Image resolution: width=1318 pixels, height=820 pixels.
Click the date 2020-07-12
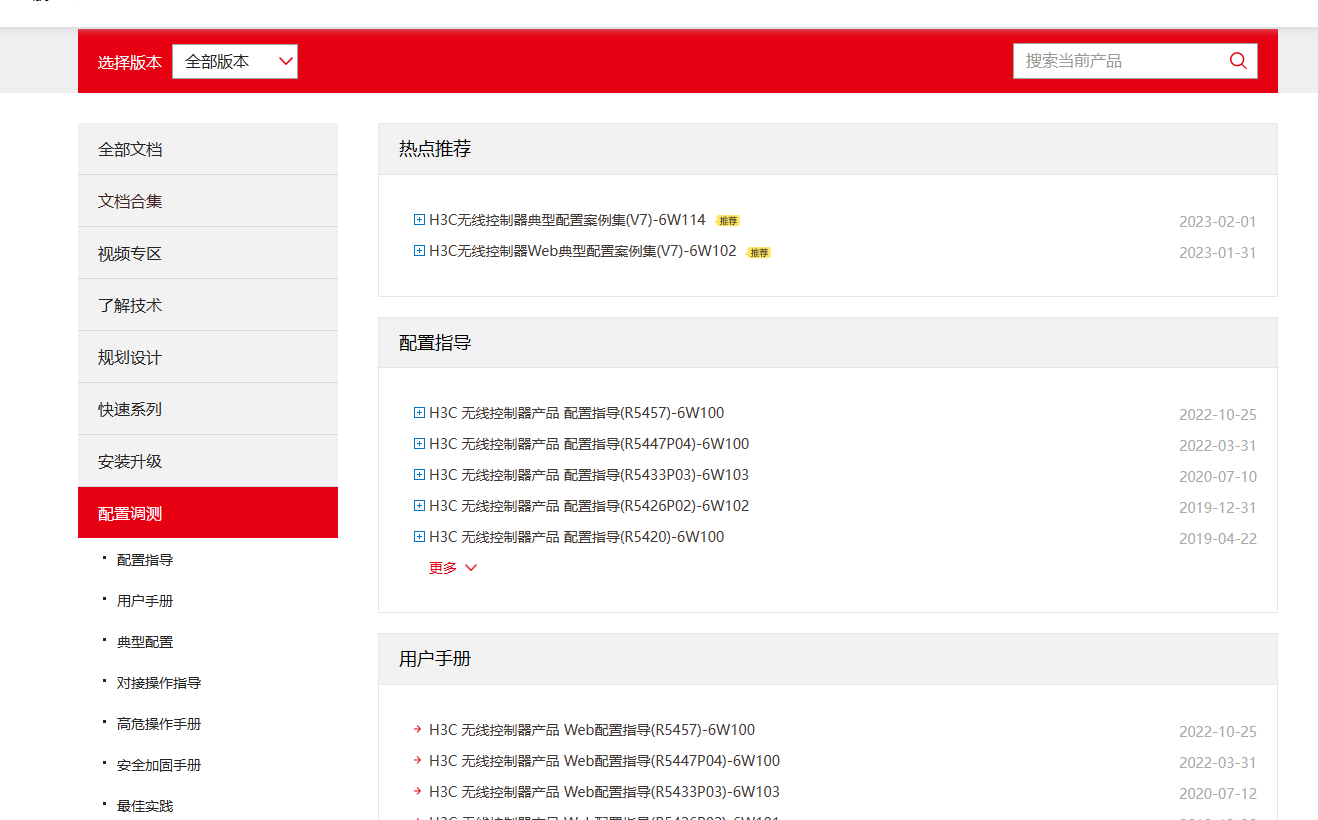1218,794
